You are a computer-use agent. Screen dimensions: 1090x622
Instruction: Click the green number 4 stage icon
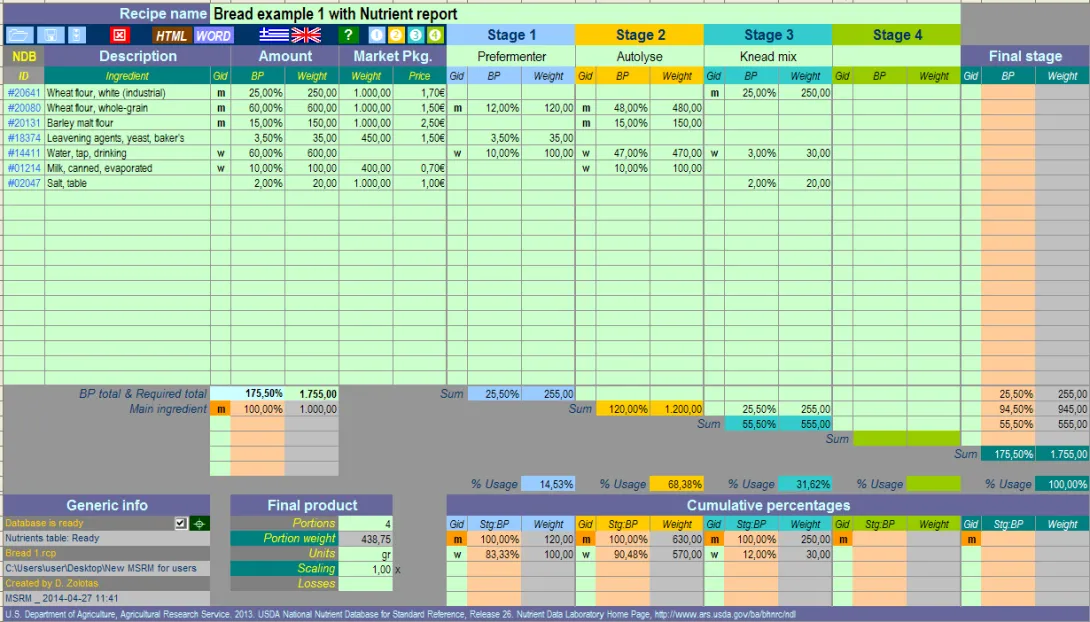pos(434,35)
